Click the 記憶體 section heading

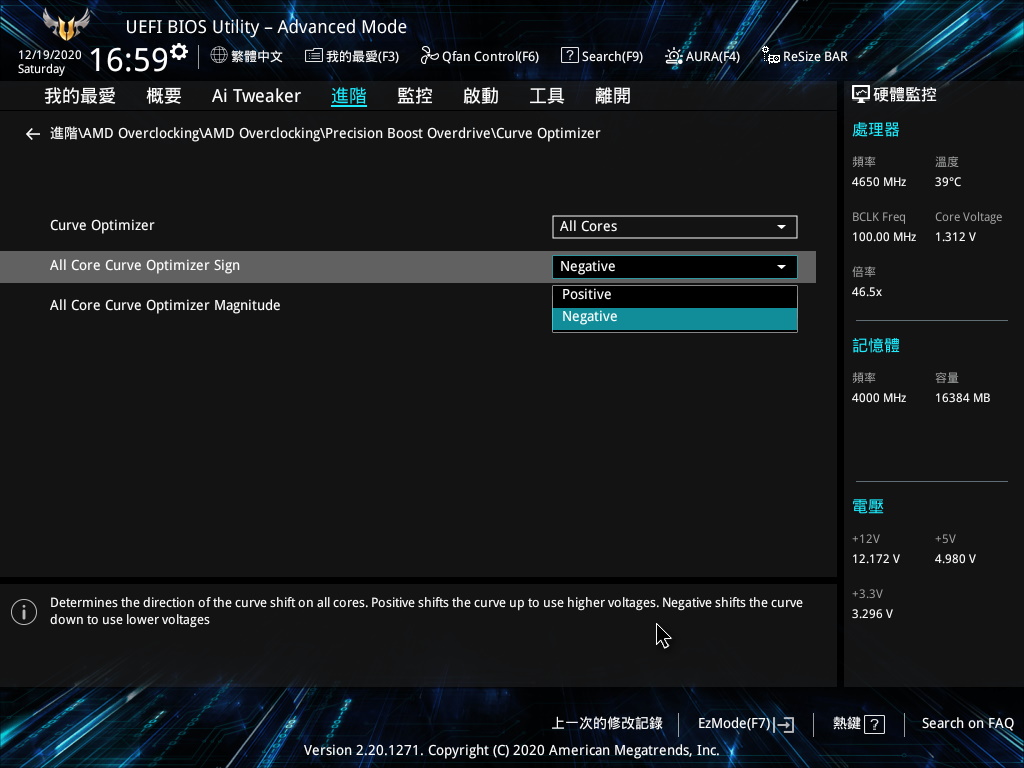pyautogui.click(x=876, y=345)
